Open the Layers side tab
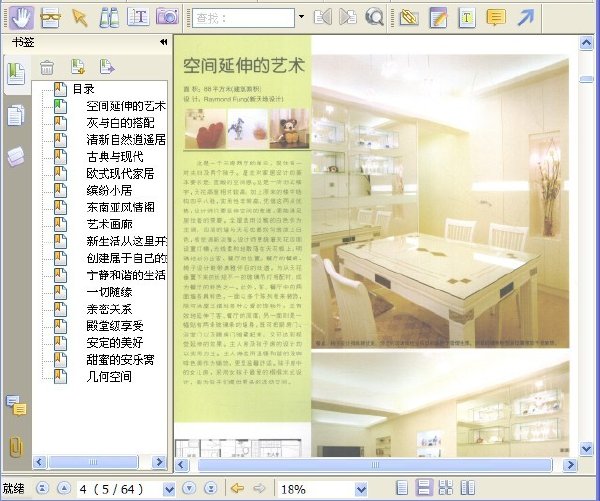 click(16, 157)
